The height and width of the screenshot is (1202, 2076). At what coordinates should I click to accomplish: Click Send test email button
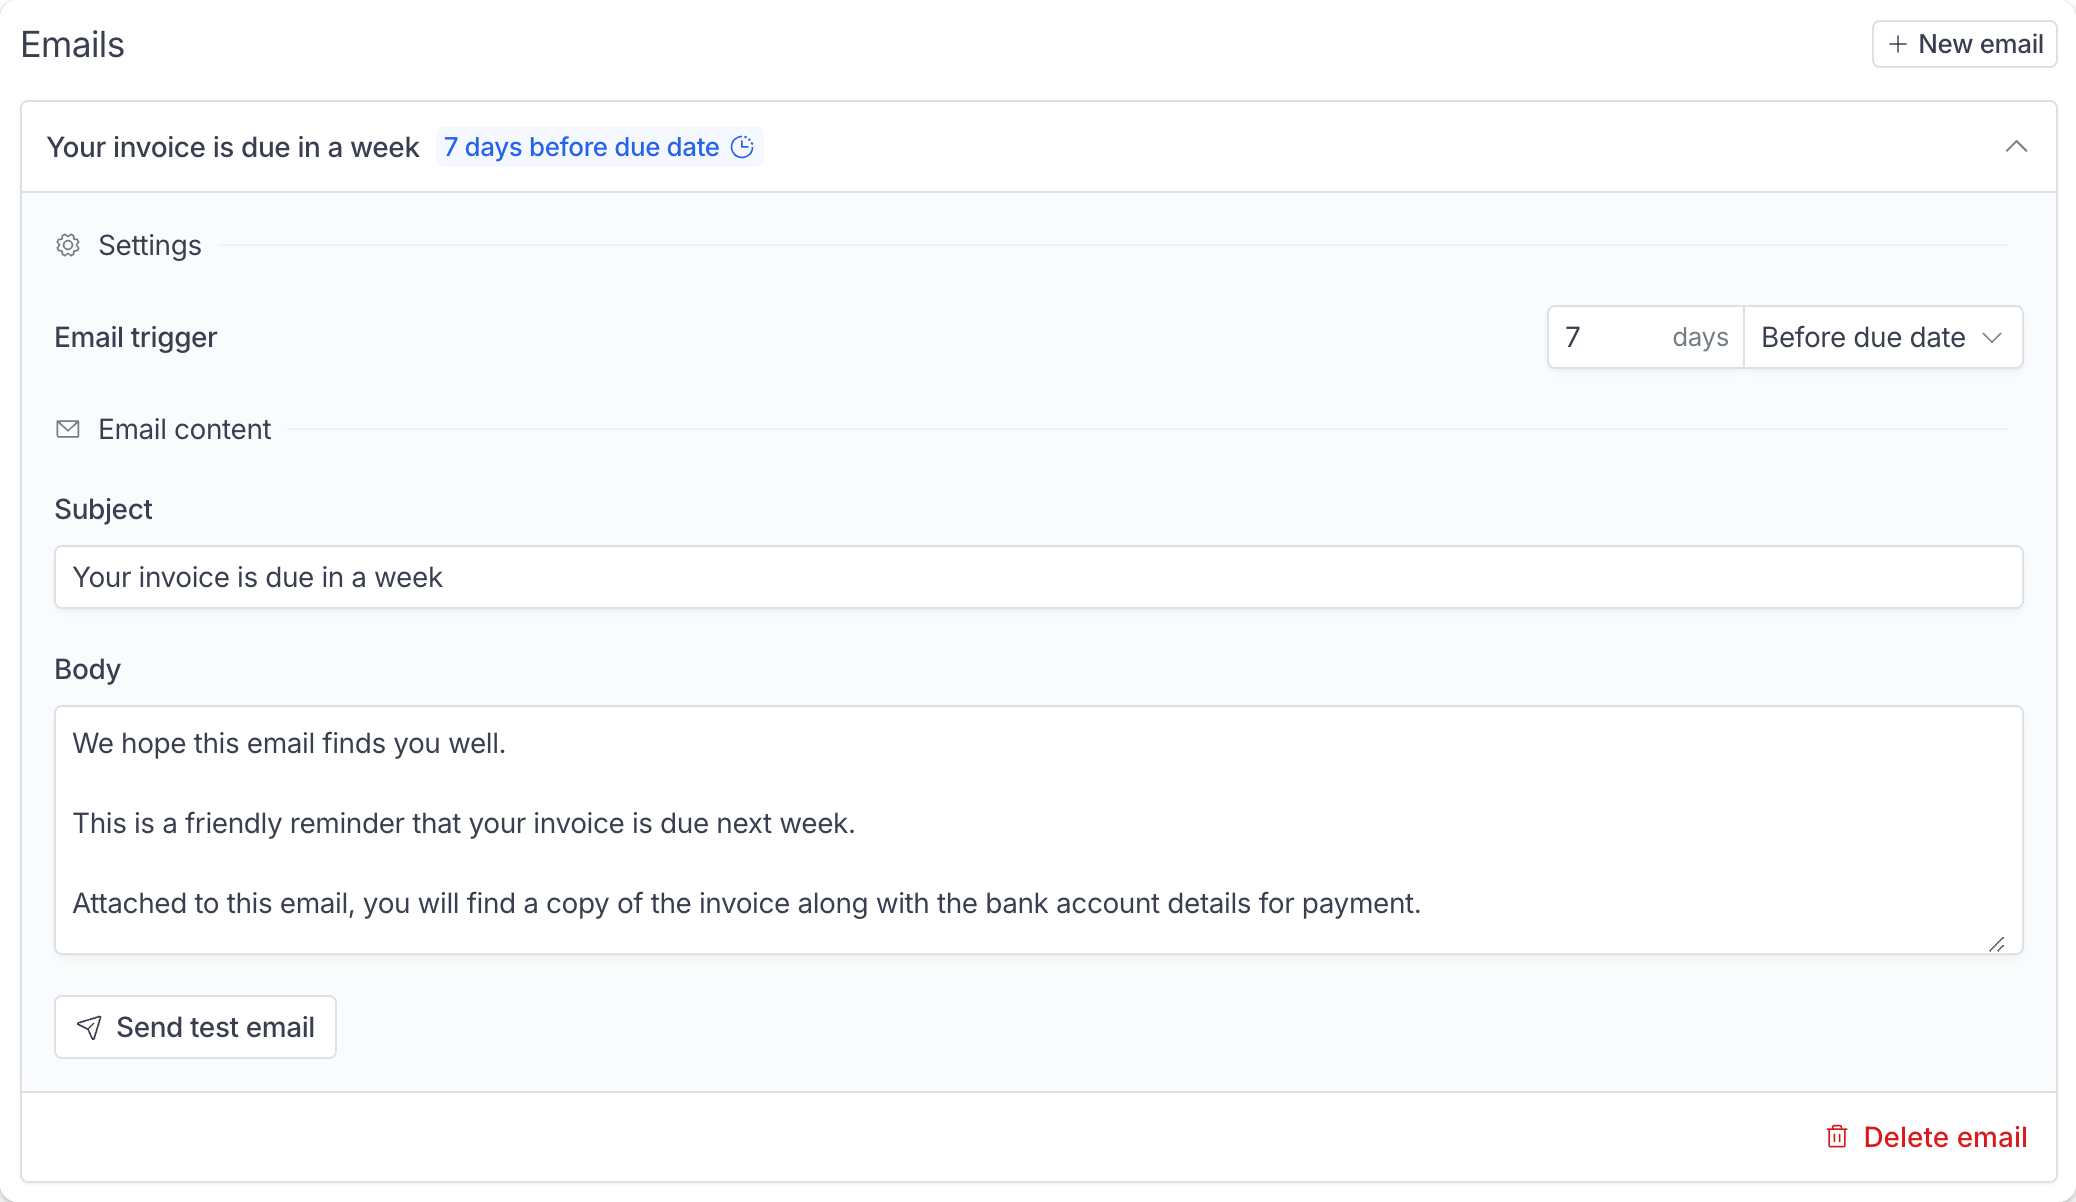[195, 1027]
